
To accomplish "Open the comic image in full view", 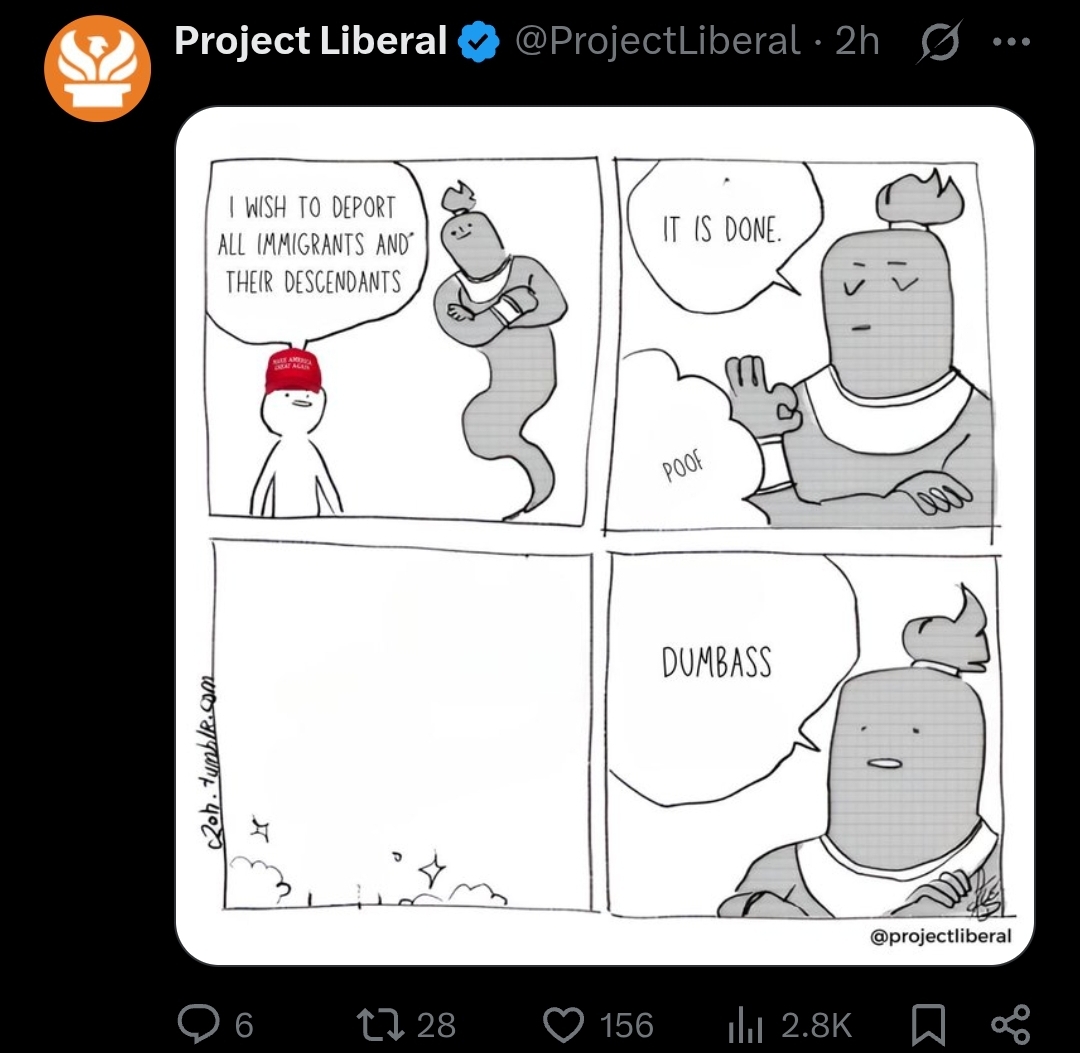I will click(605, 536).
